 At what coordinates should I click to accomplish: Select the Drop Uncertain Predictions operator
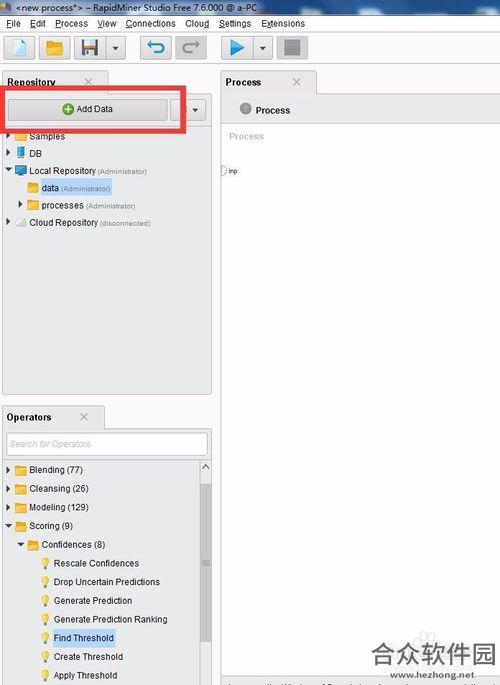coord(107,582)
